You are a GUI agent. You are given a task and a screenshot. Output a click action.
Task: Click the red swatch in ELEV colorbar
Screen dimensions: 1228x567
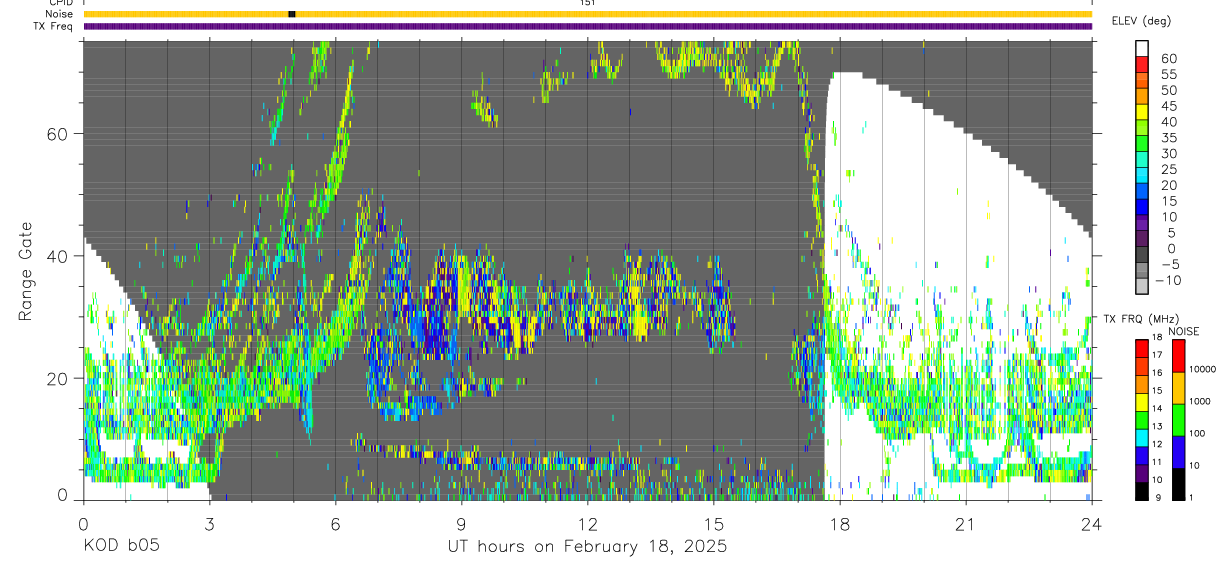pyautogui.click(x=1142, y=64)
